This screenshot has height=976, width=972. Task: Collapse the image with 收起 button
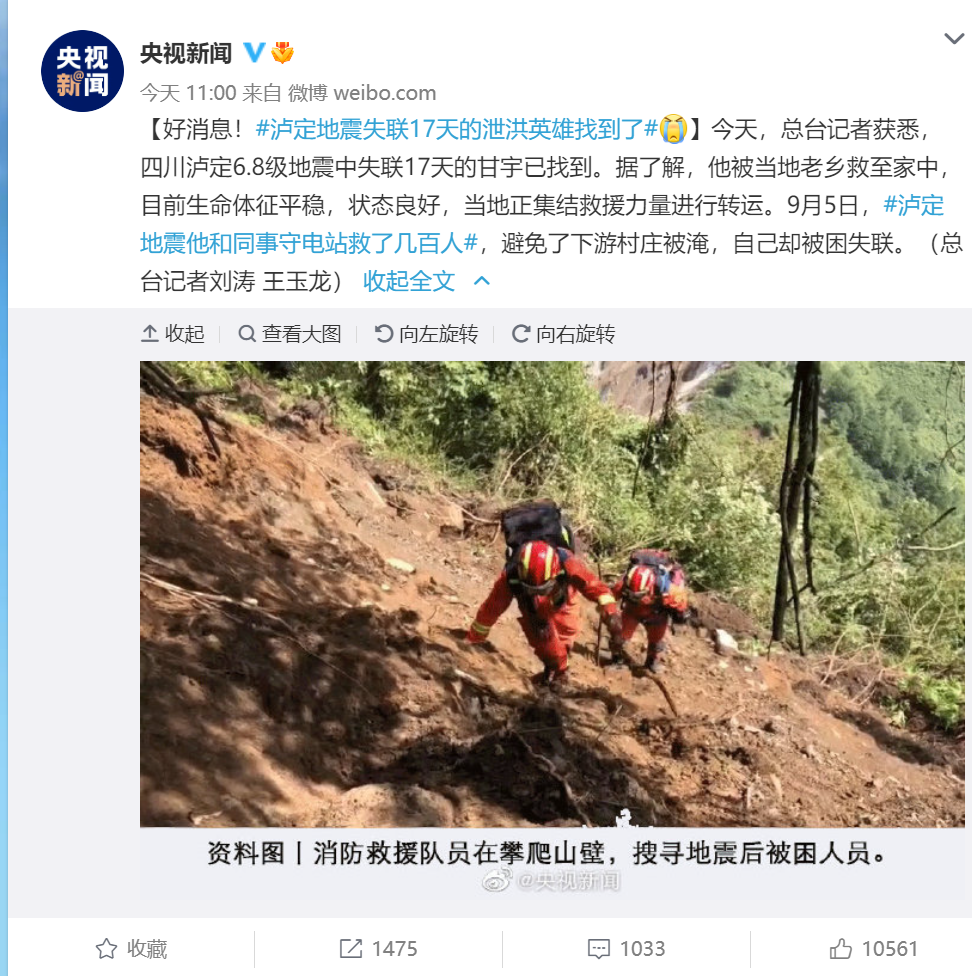173,334
